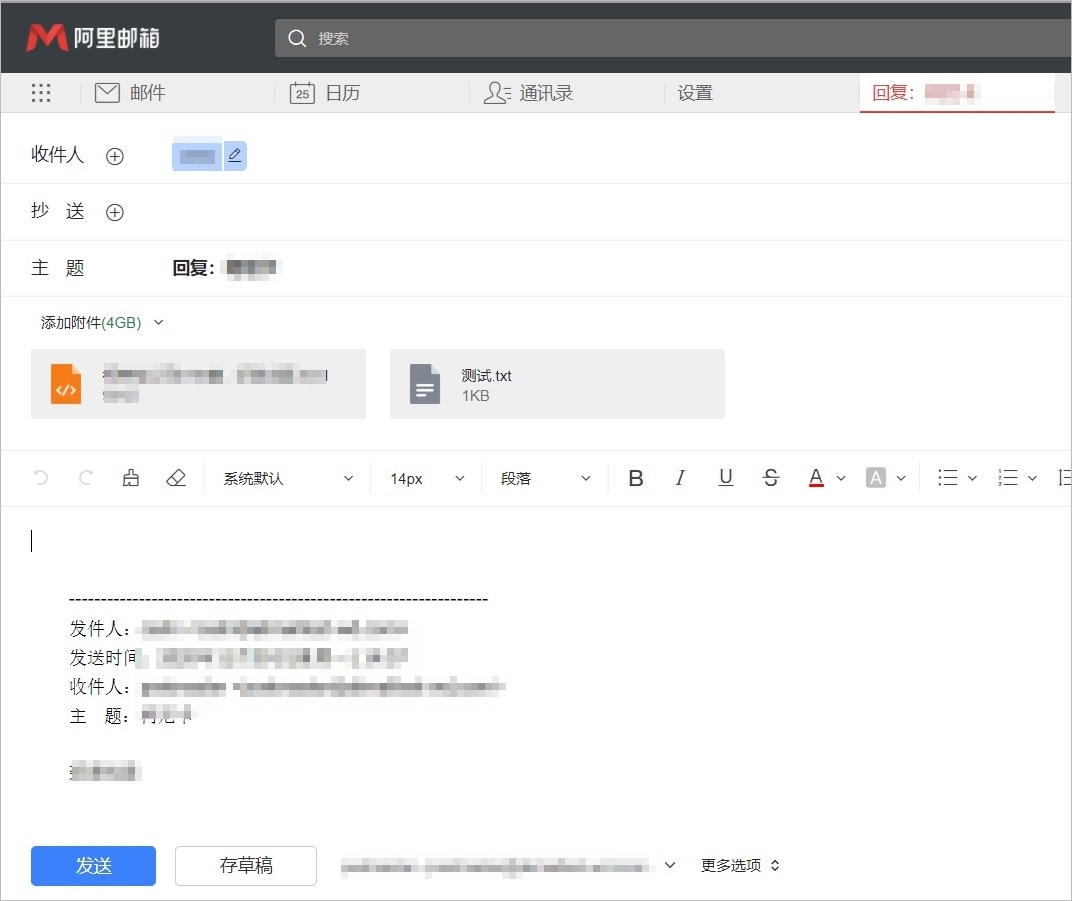Toggle bold formatting

636,478
